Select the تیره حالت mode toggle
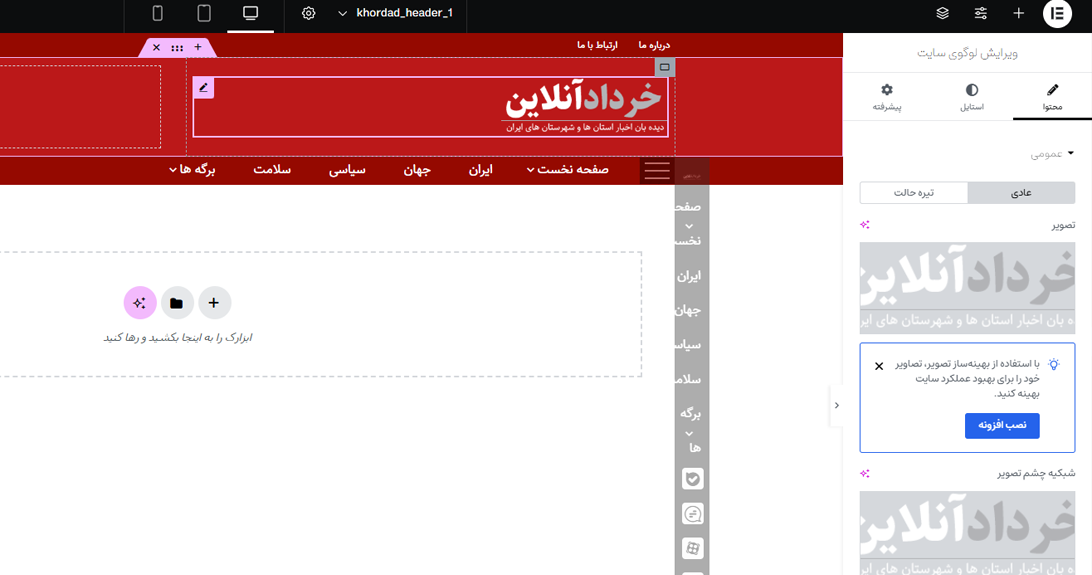This screenshot has height=575, width=1092. 914,193
